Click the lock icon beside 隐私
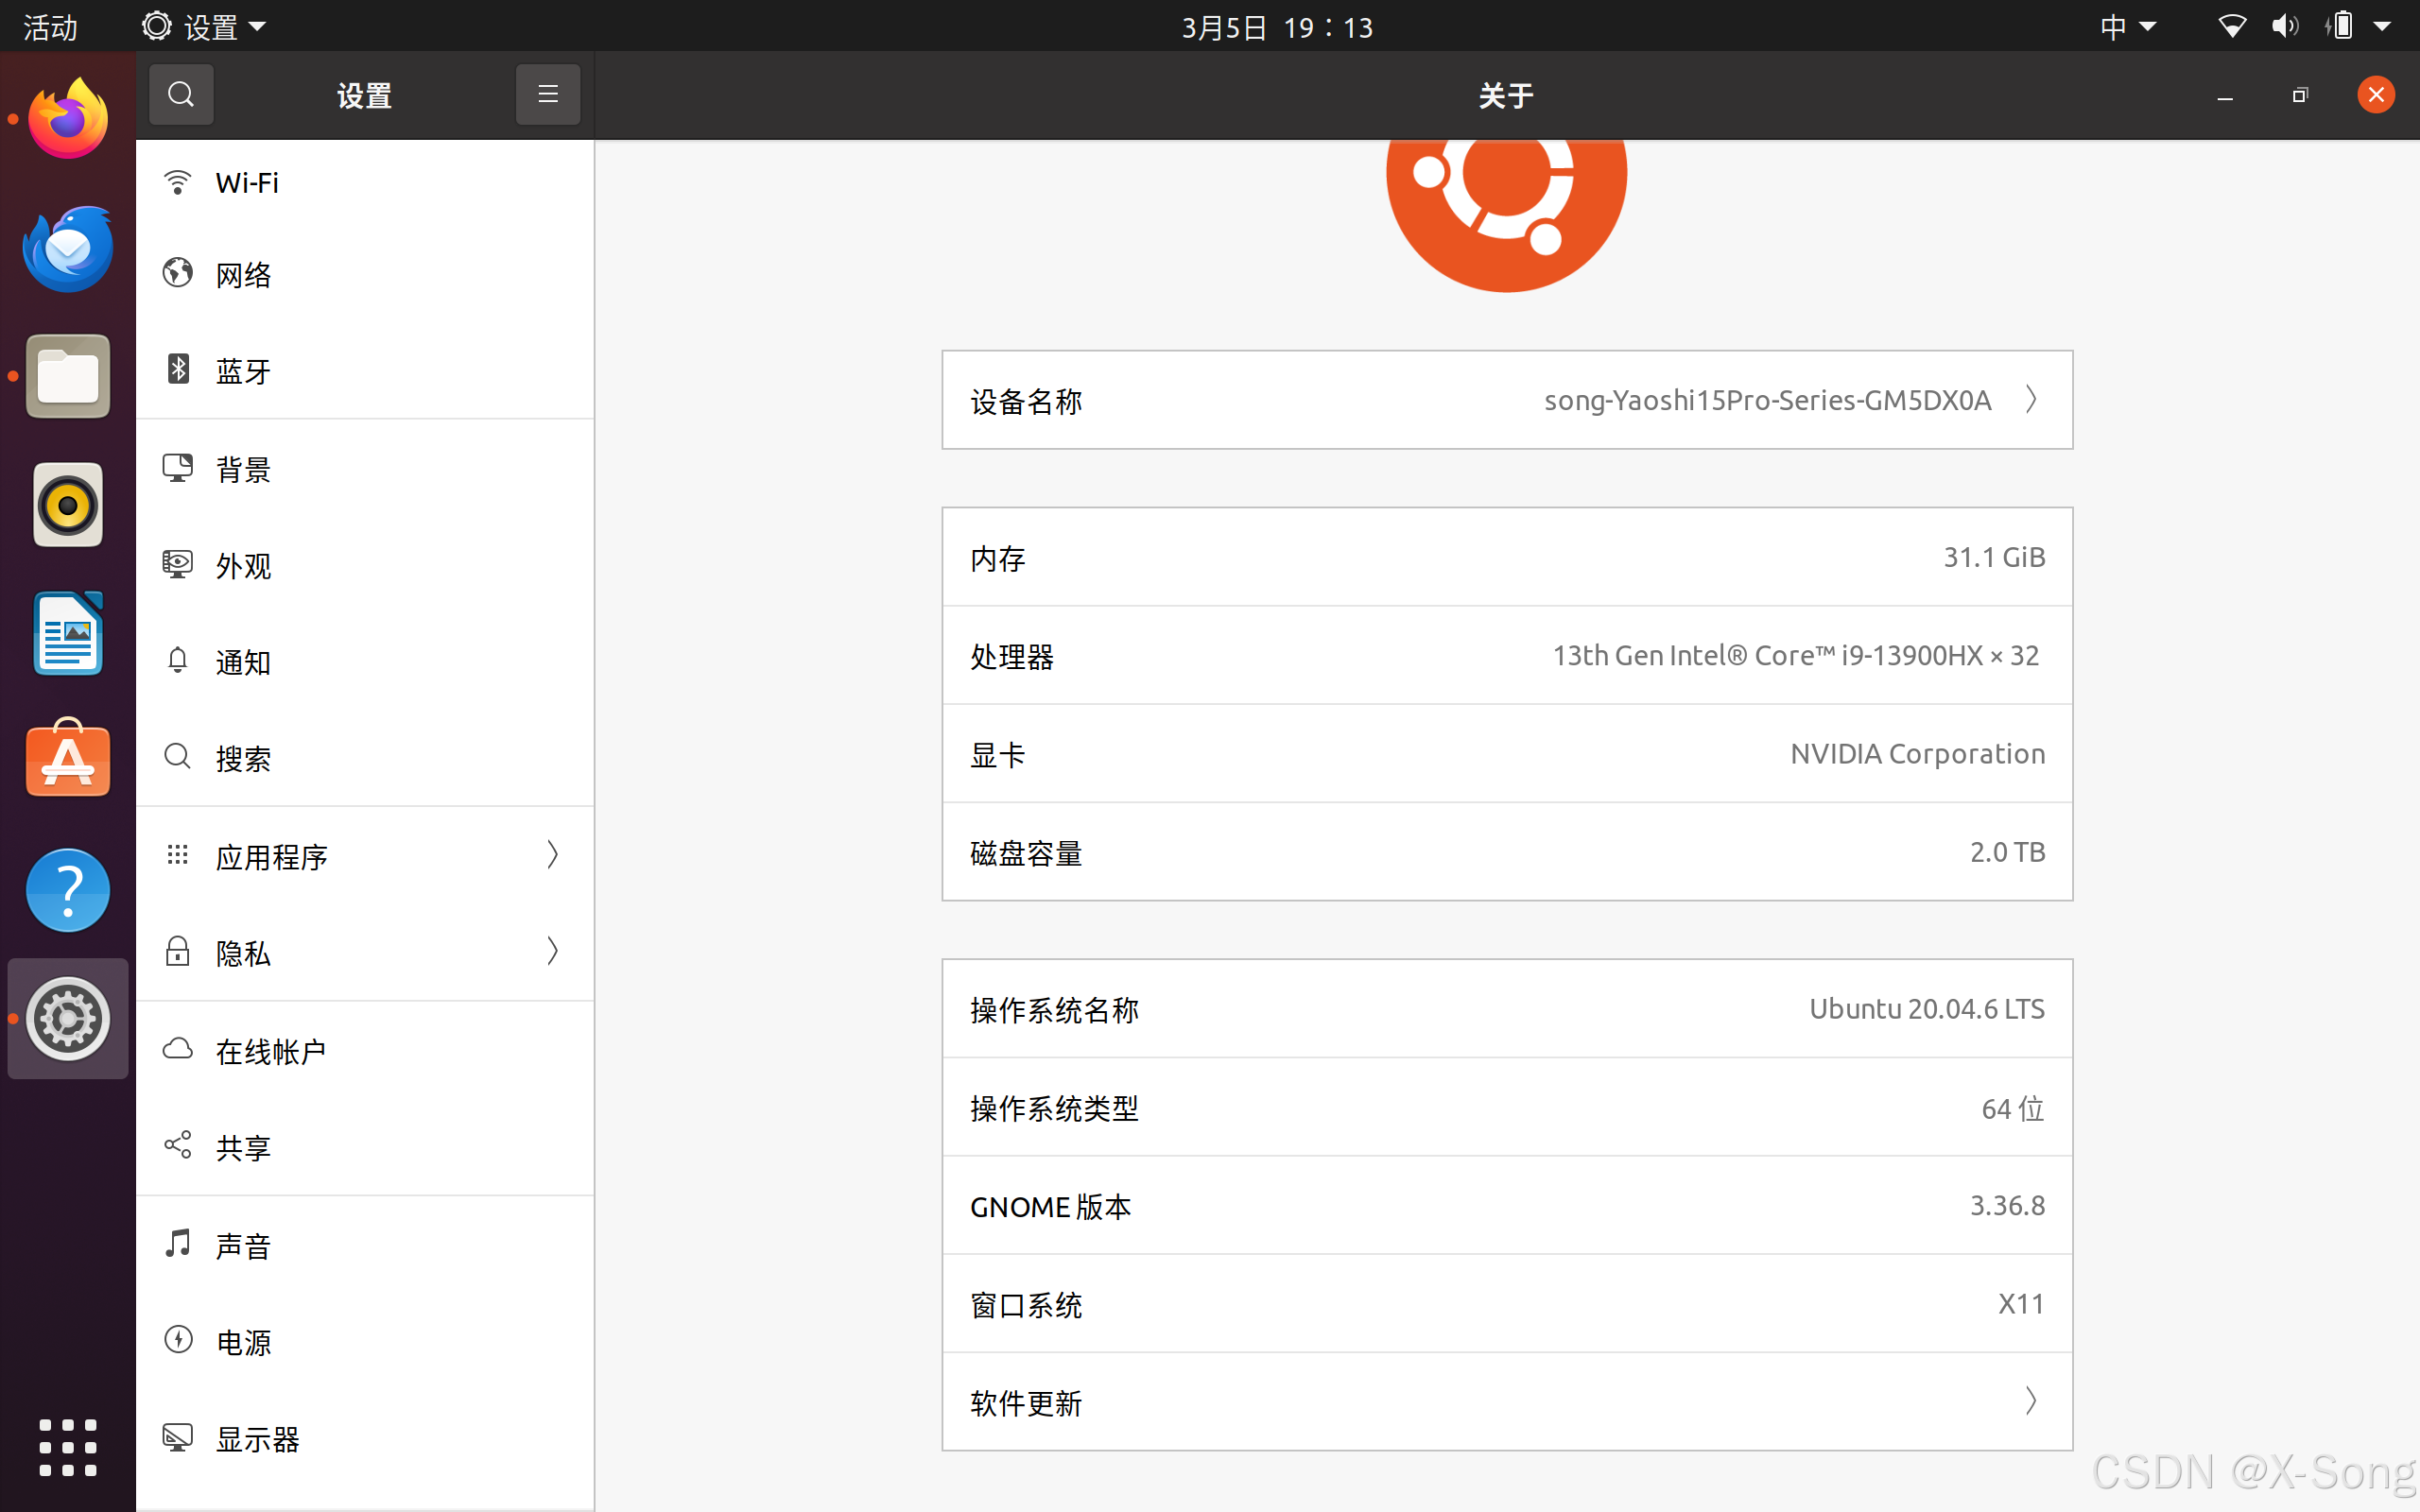This screenshot has width=2420, height=1512. click(x=178, y=951)
